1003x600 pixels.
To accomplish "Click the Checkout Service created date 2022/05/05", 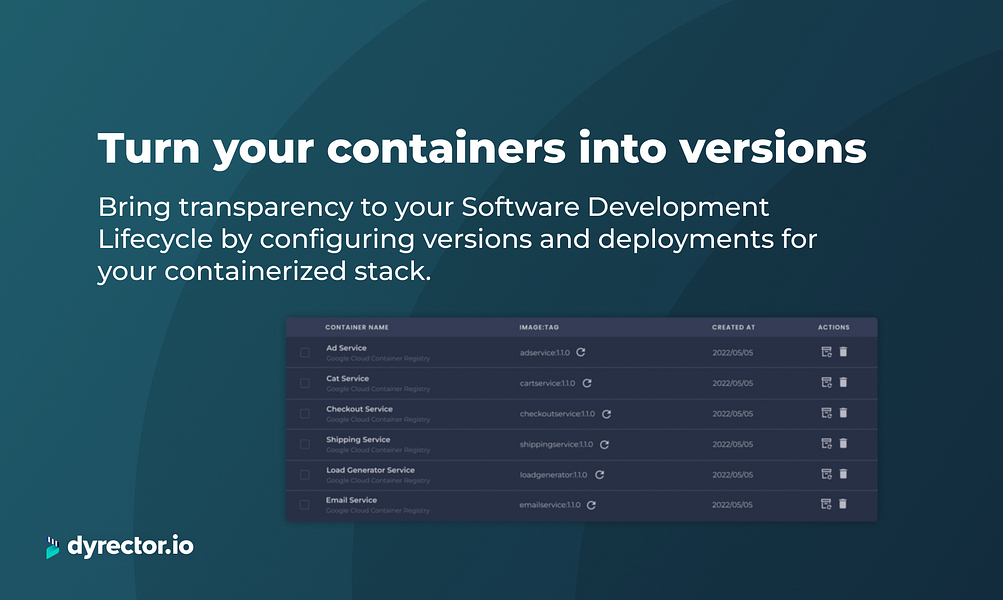I will tap(733, 414).
